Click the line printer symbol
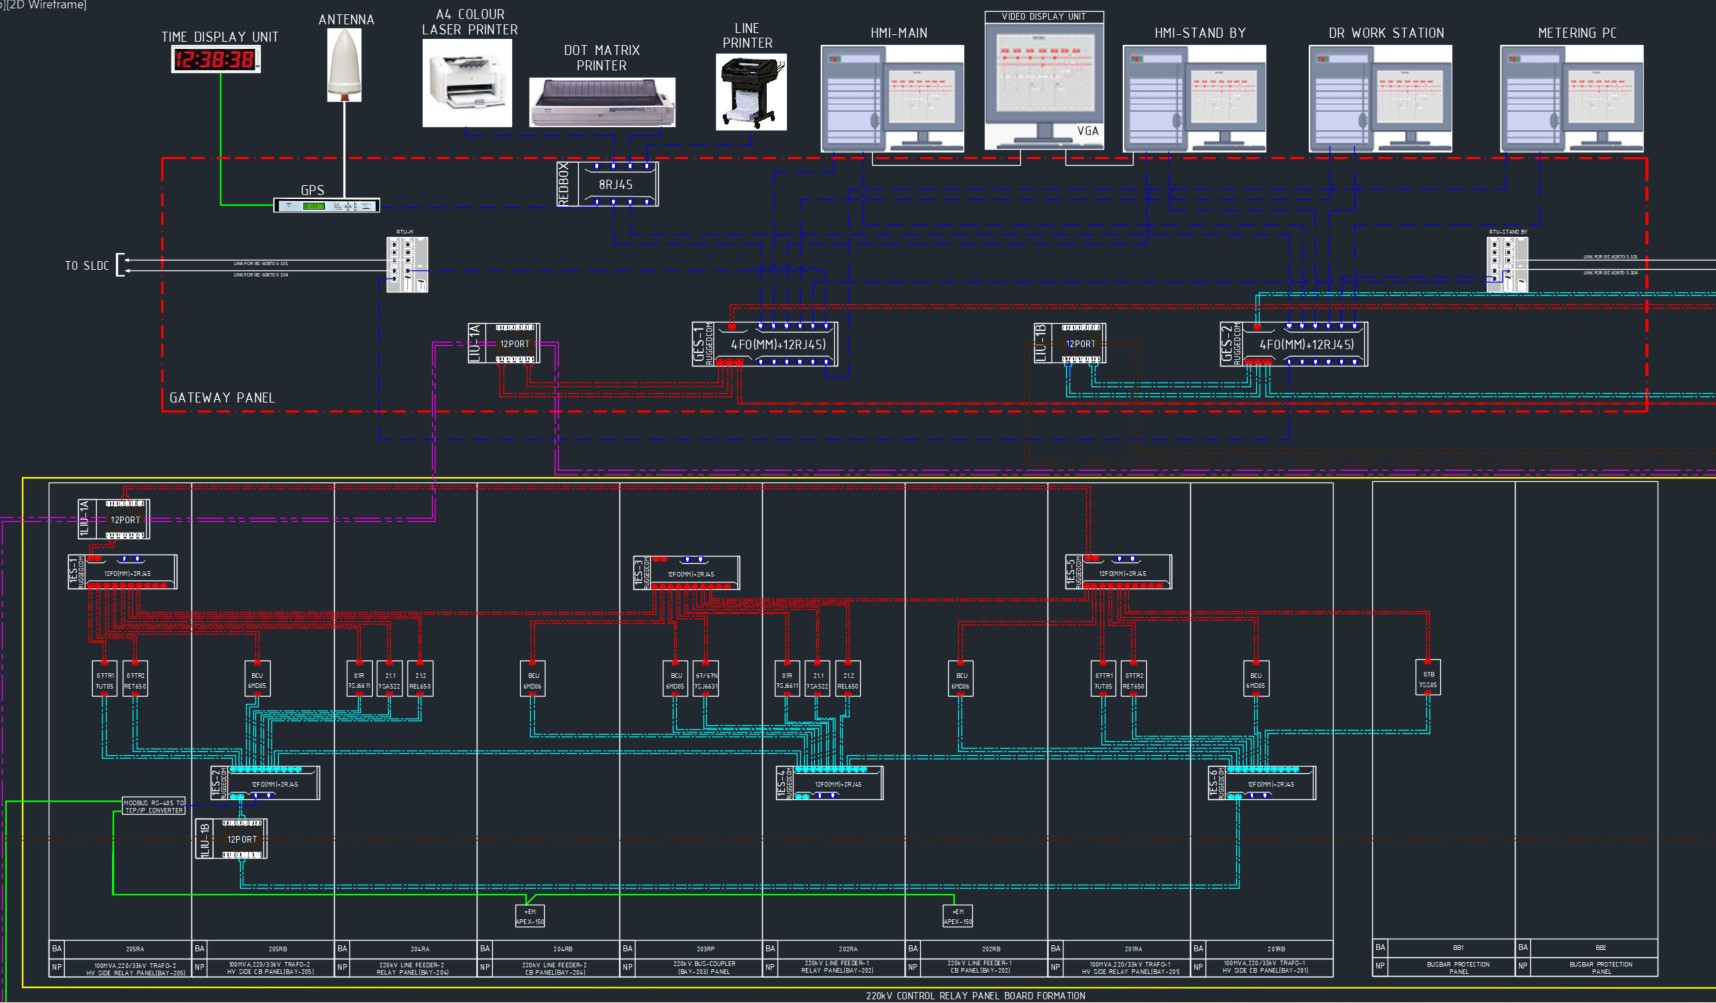 click(x=751, y=92)
